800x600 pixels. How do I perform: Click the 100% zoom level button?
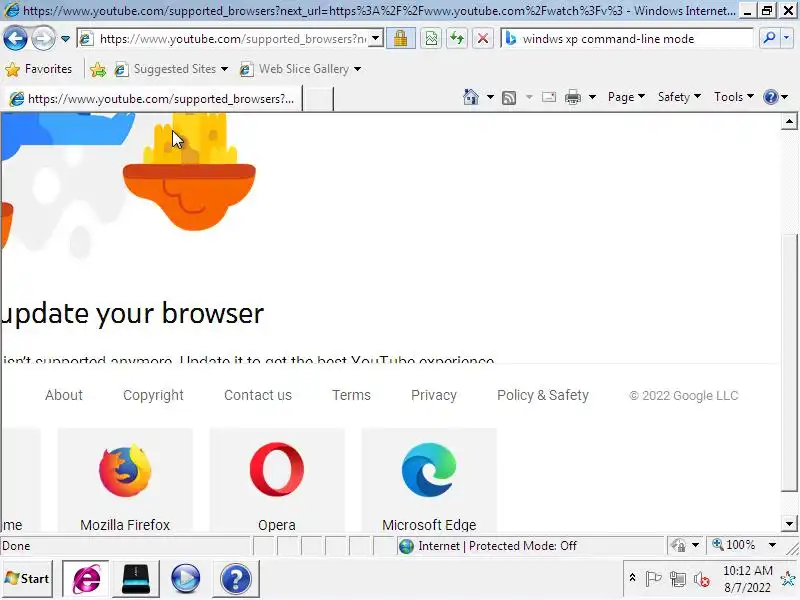click(x=734, y=545)
